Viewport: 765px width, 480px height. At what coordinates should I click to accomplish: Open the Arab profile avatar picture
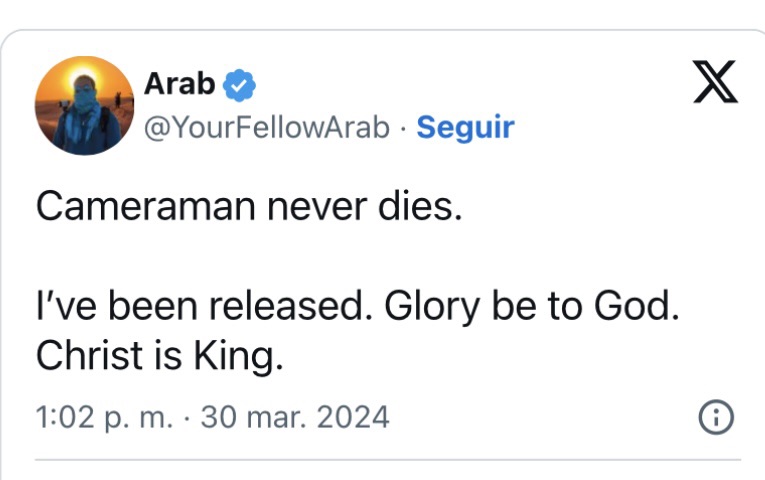click(84, 105)
